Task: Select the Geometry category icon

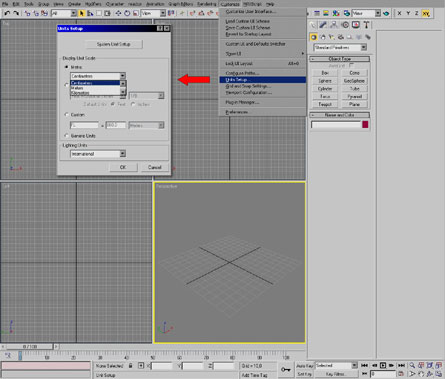Action: 313,37
